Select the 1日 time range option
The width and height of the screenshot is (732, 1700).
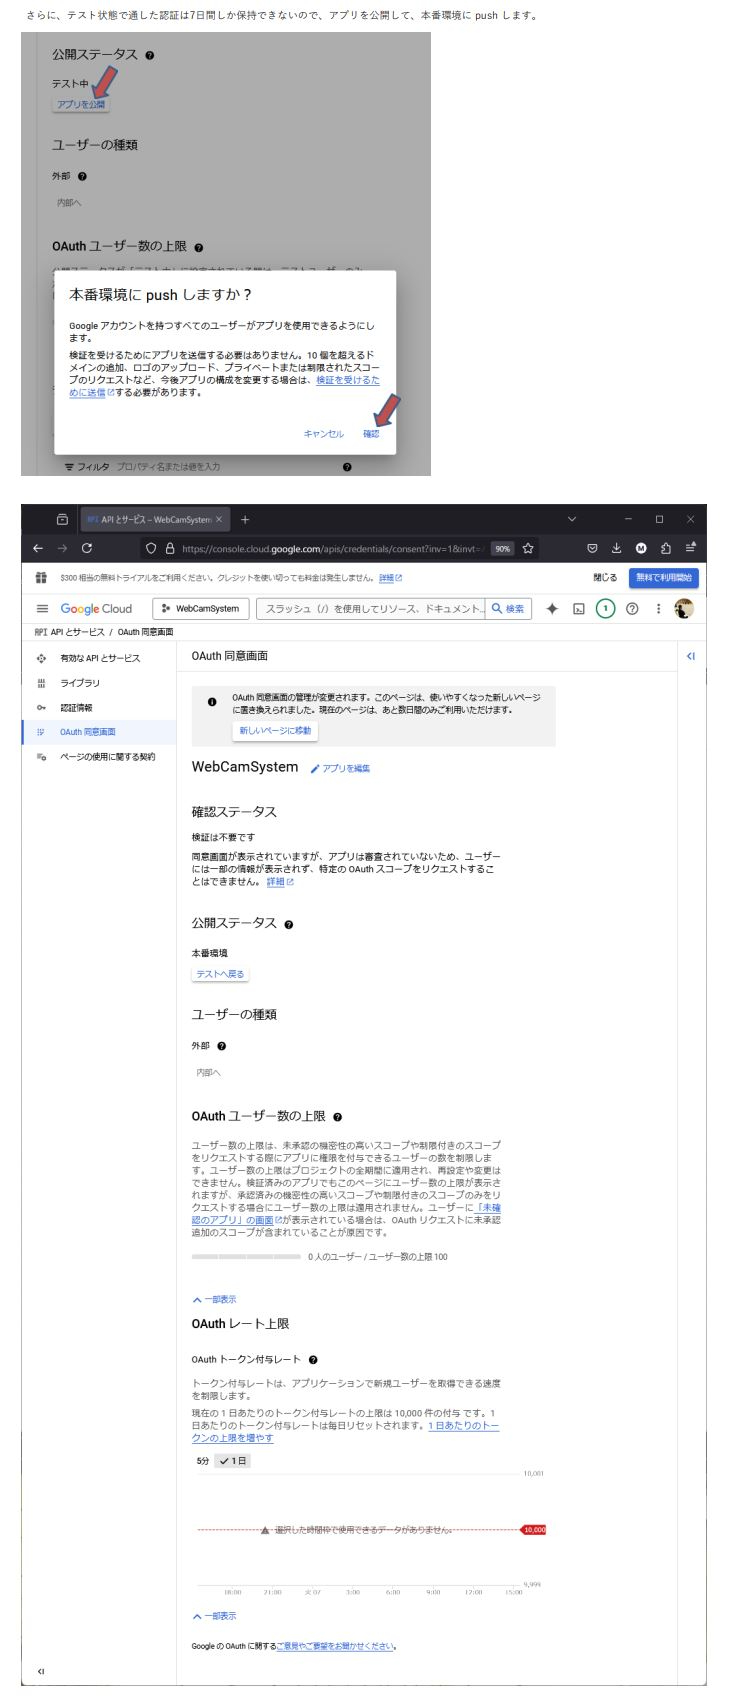233,1461
